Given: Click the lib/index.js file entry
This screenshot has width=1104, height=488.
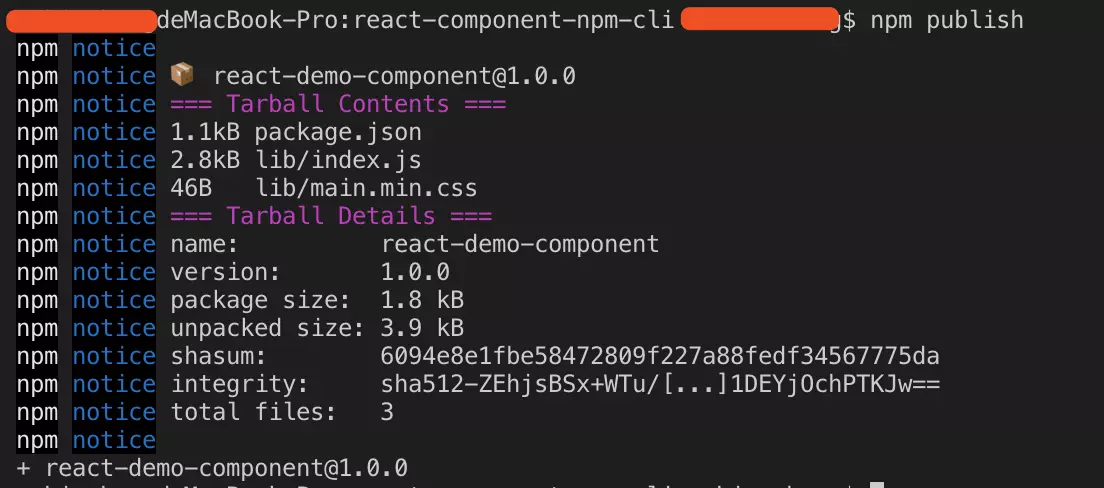Looking at the screenshot, I should tap(338, 160).
